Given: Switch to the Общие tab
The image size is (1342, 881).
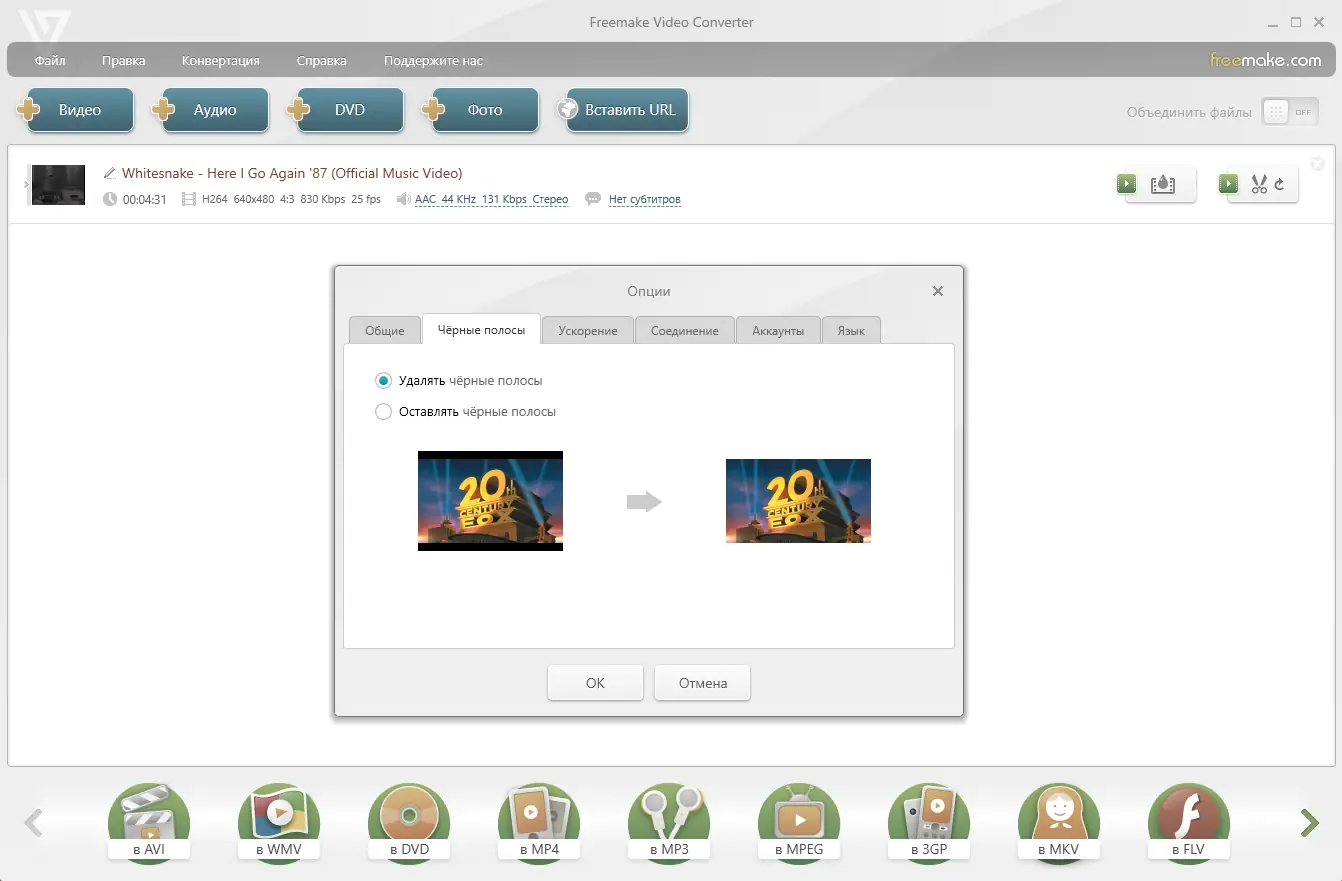Looking at the screenshot, I should click(x=385, y=330).
